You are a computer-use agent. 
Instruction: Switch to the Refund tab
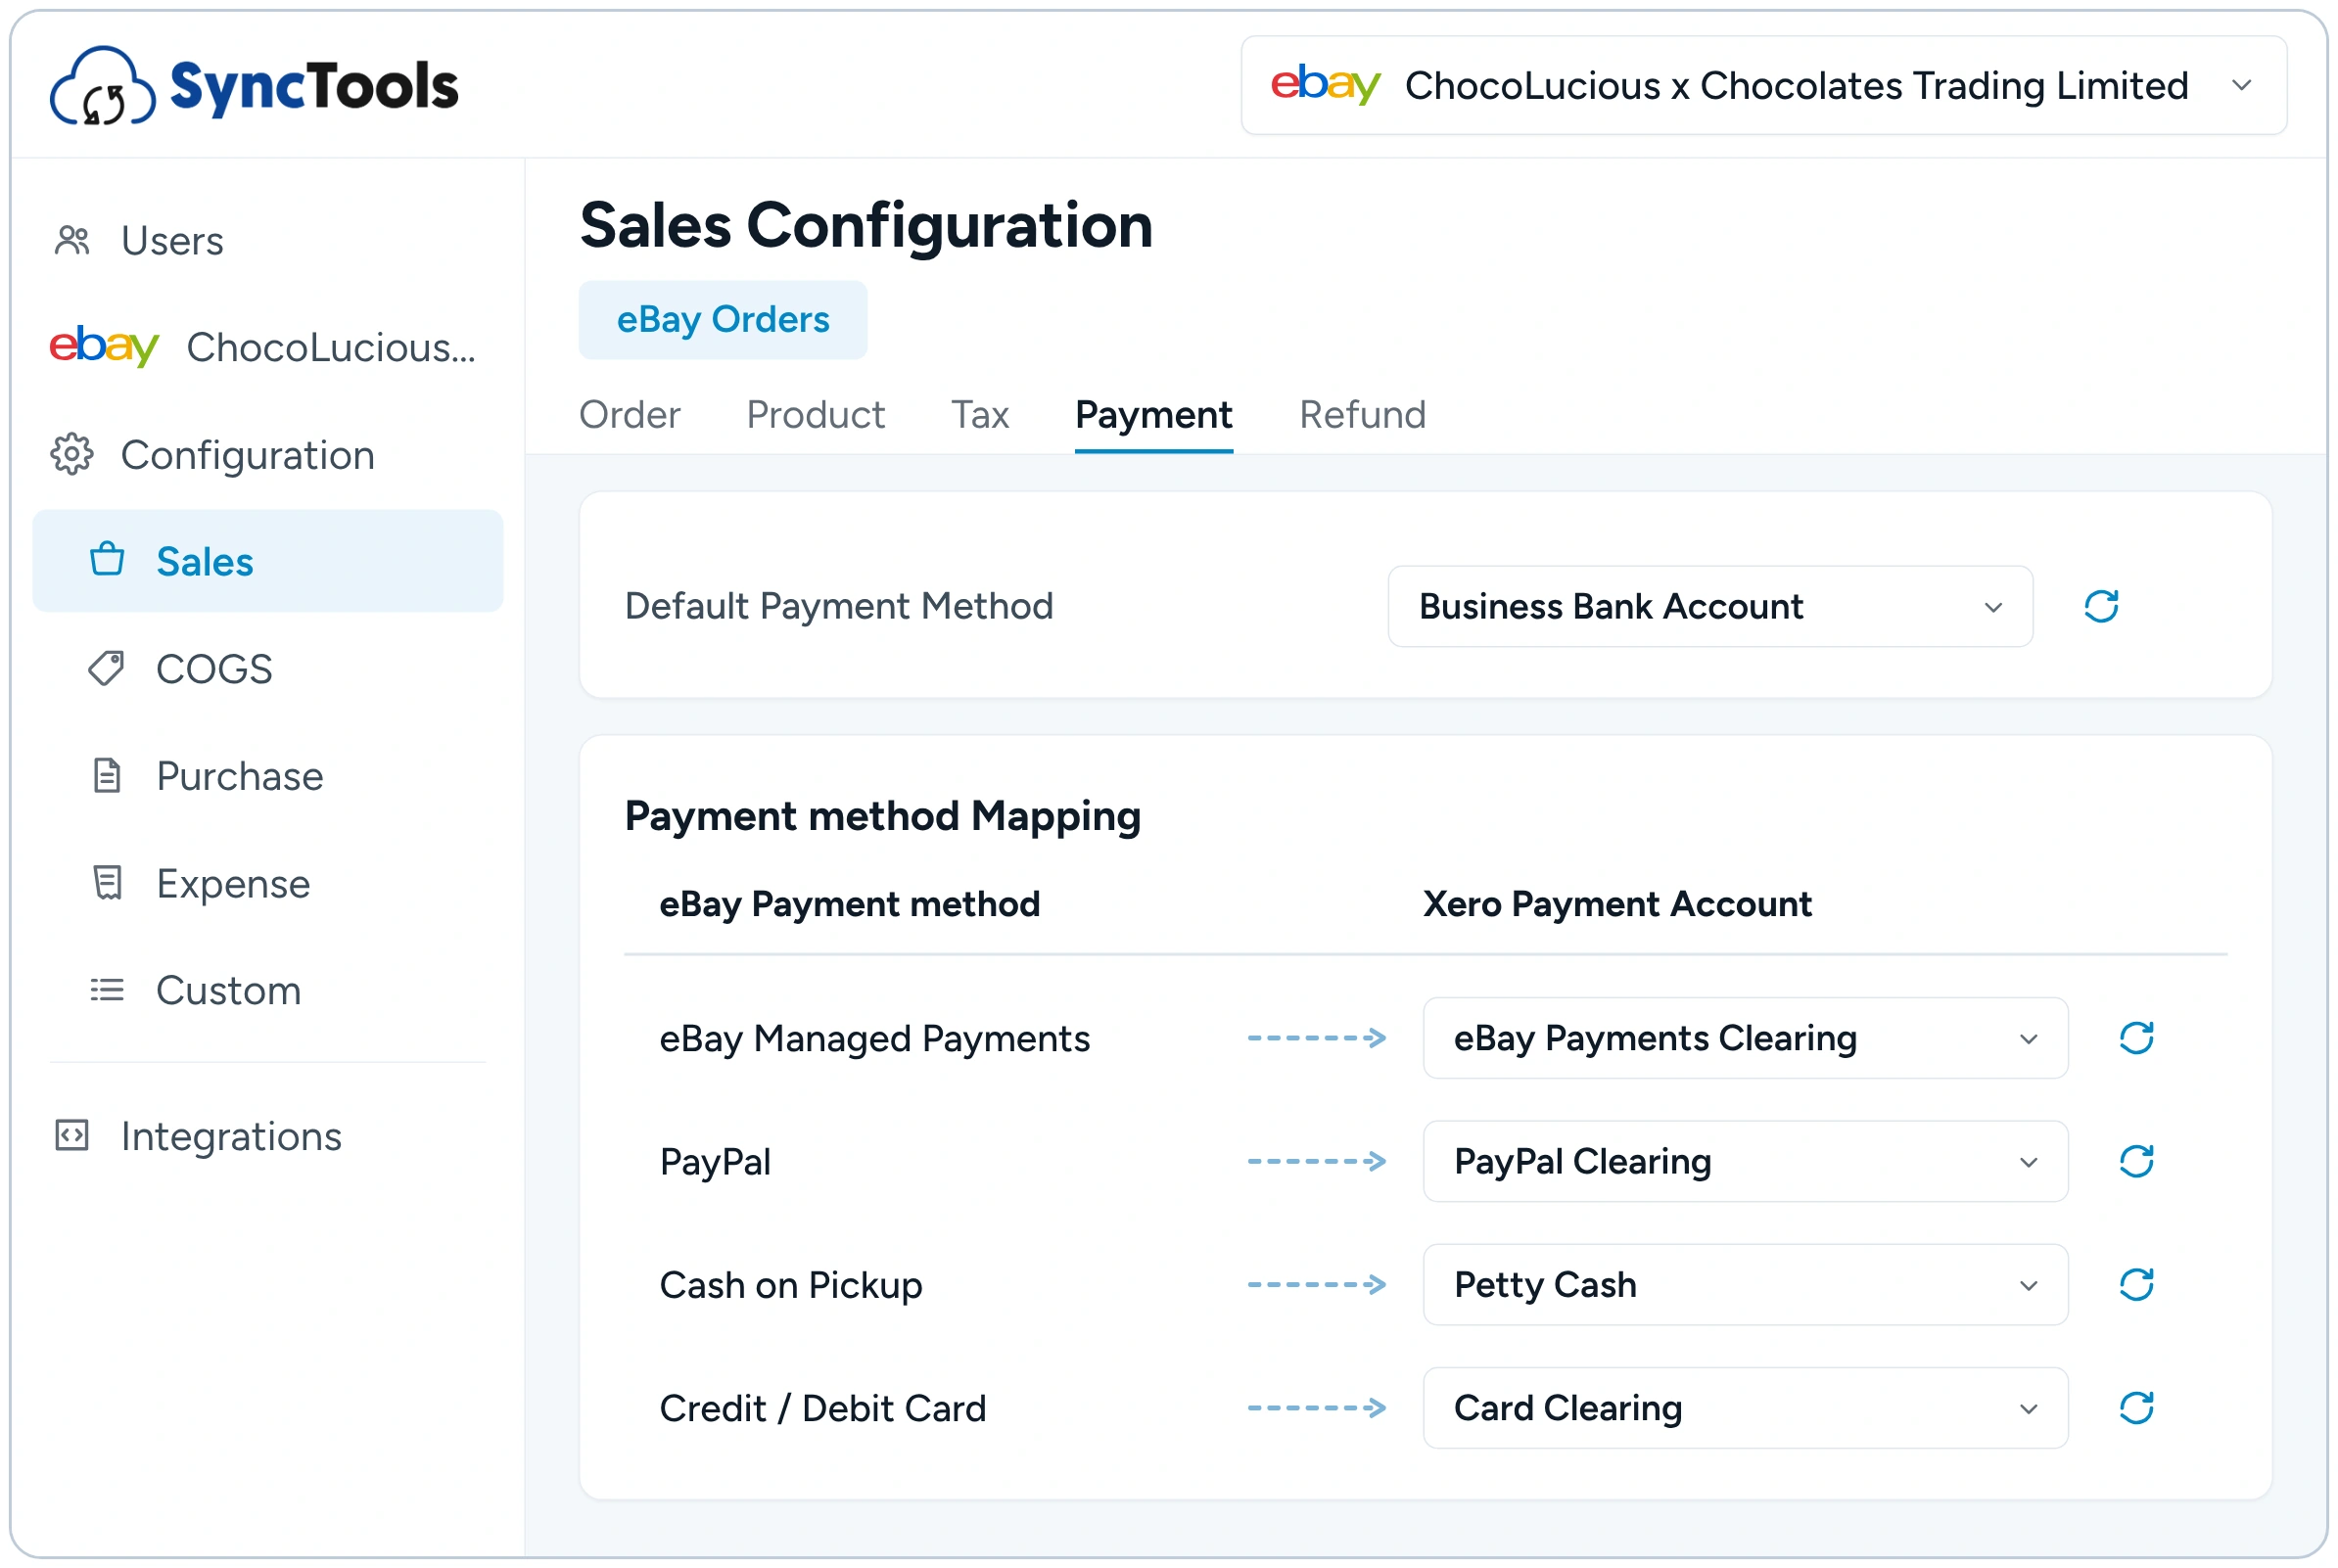(1363, 415)
